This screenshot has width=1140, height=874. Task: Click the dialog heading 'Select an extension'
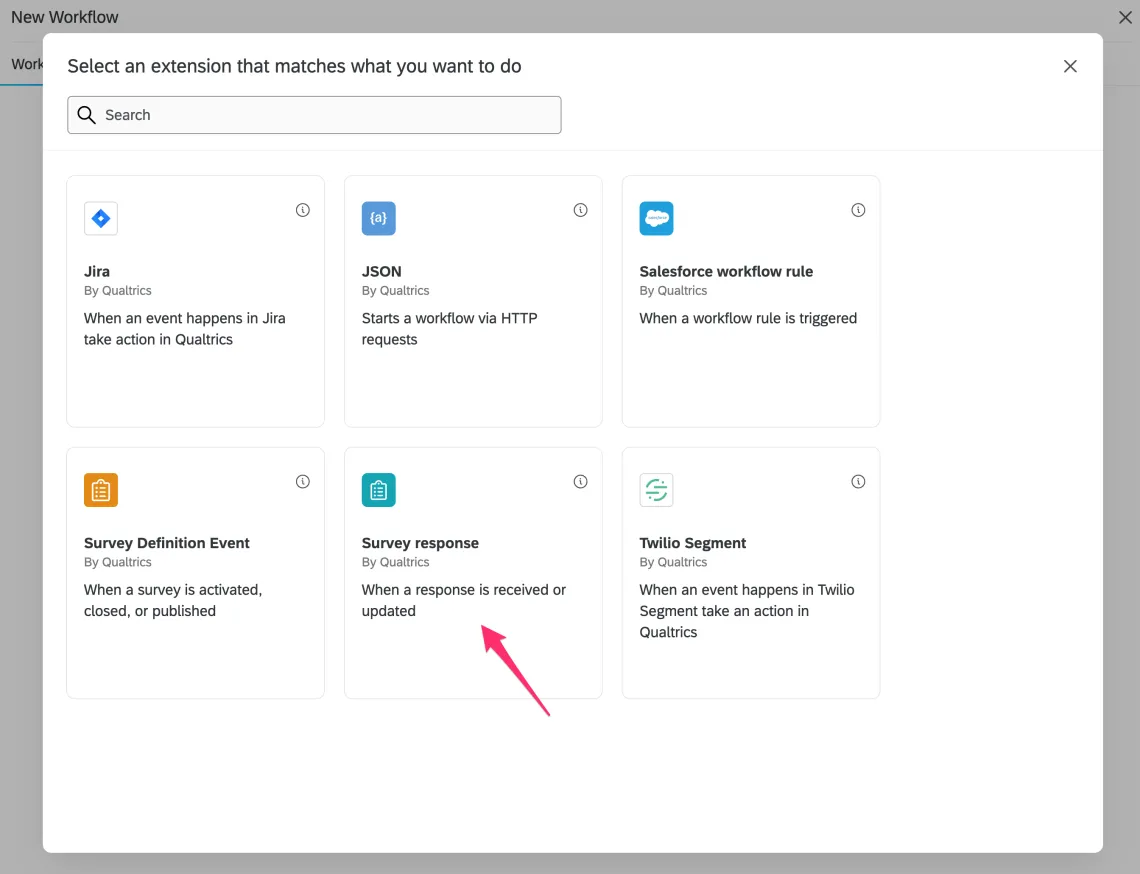[294, 66]
